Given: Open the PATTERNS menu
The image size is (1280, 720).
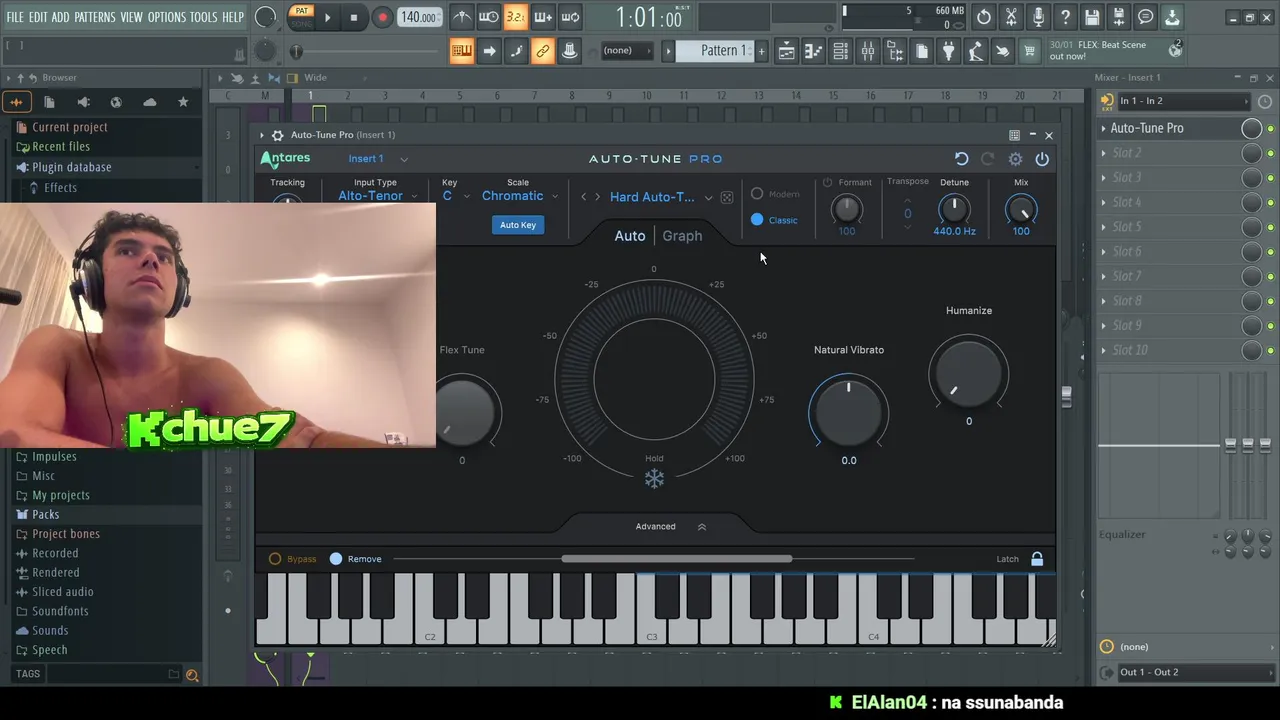Looking at the screenshot, I should (x=95, y=17).
